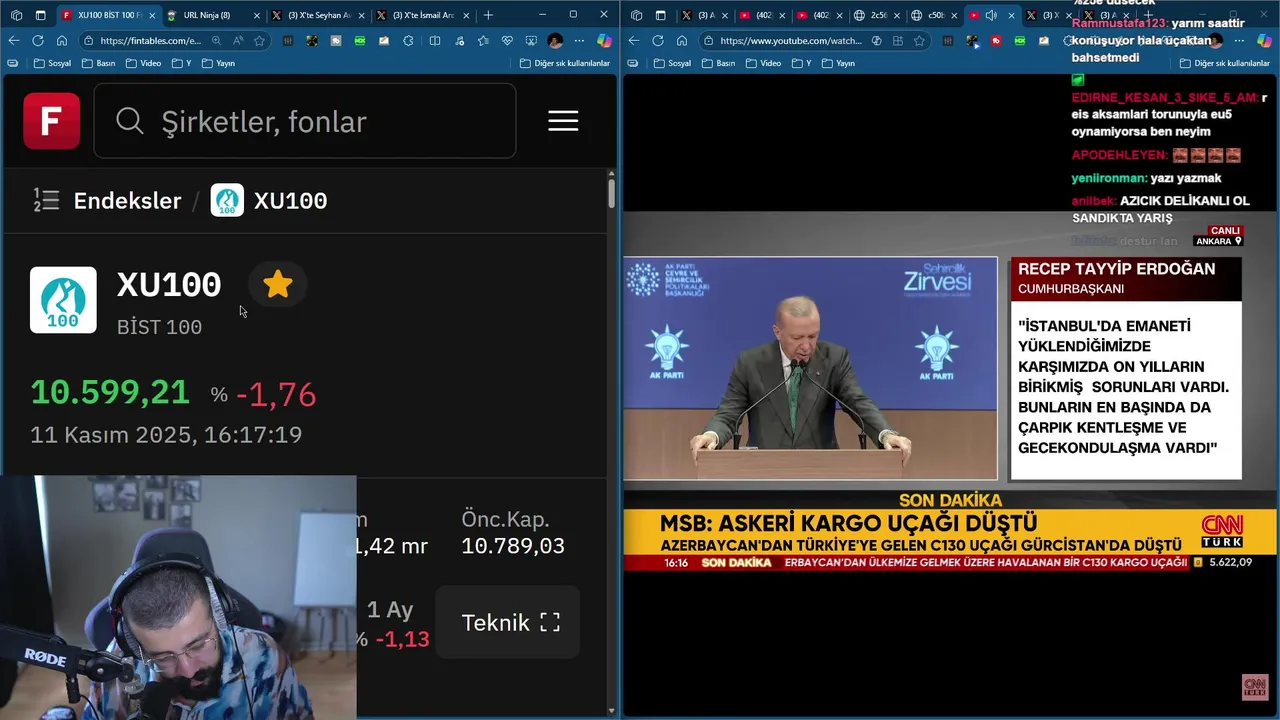Screen dimensions: 1280x720
Task: Switch to the X'te Seyhan tab
Action: click(318, 15)
